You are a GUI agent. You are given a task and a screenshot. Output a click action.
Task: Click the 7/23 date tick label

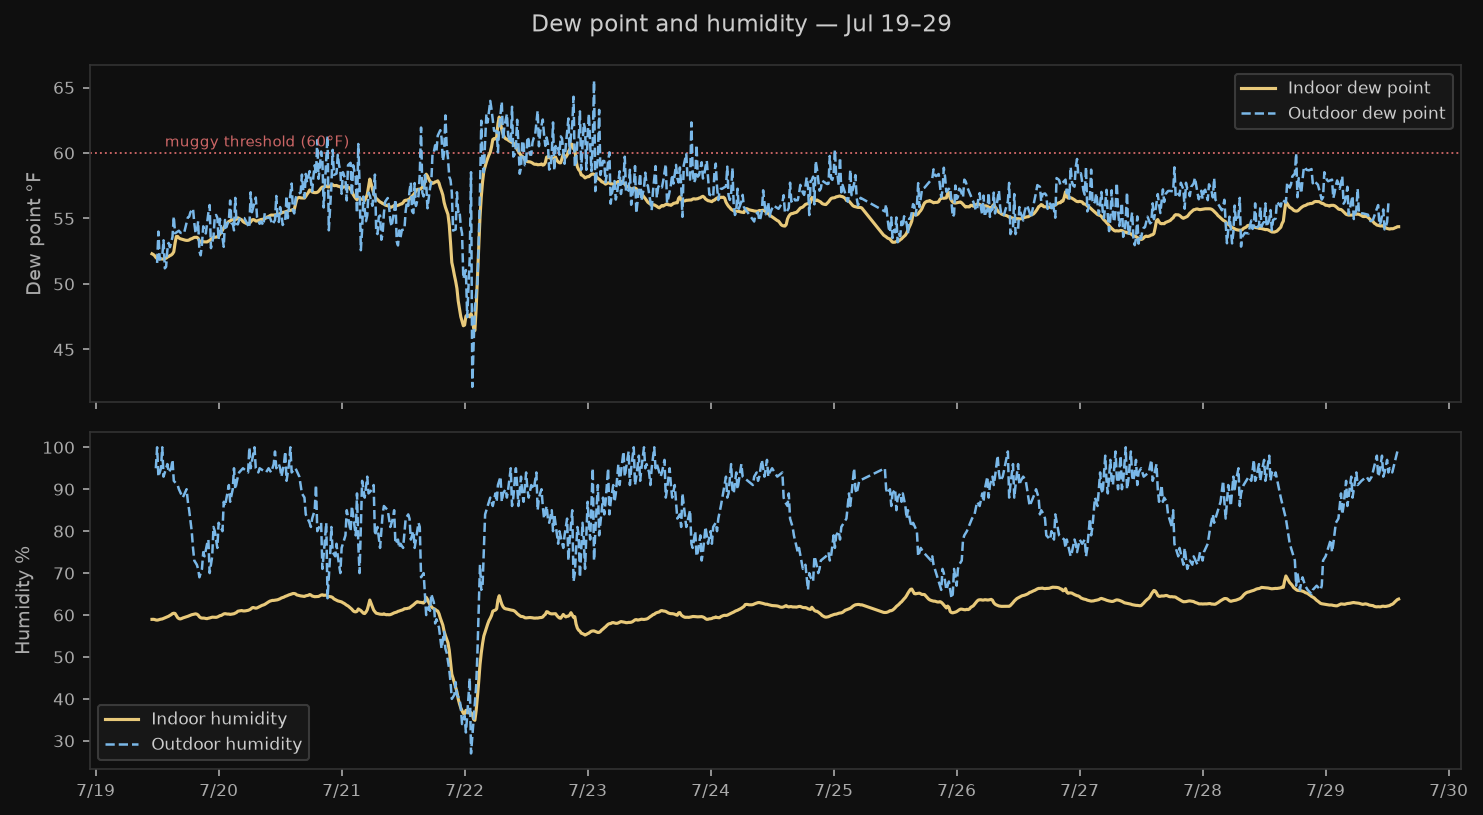coord(588,790)
